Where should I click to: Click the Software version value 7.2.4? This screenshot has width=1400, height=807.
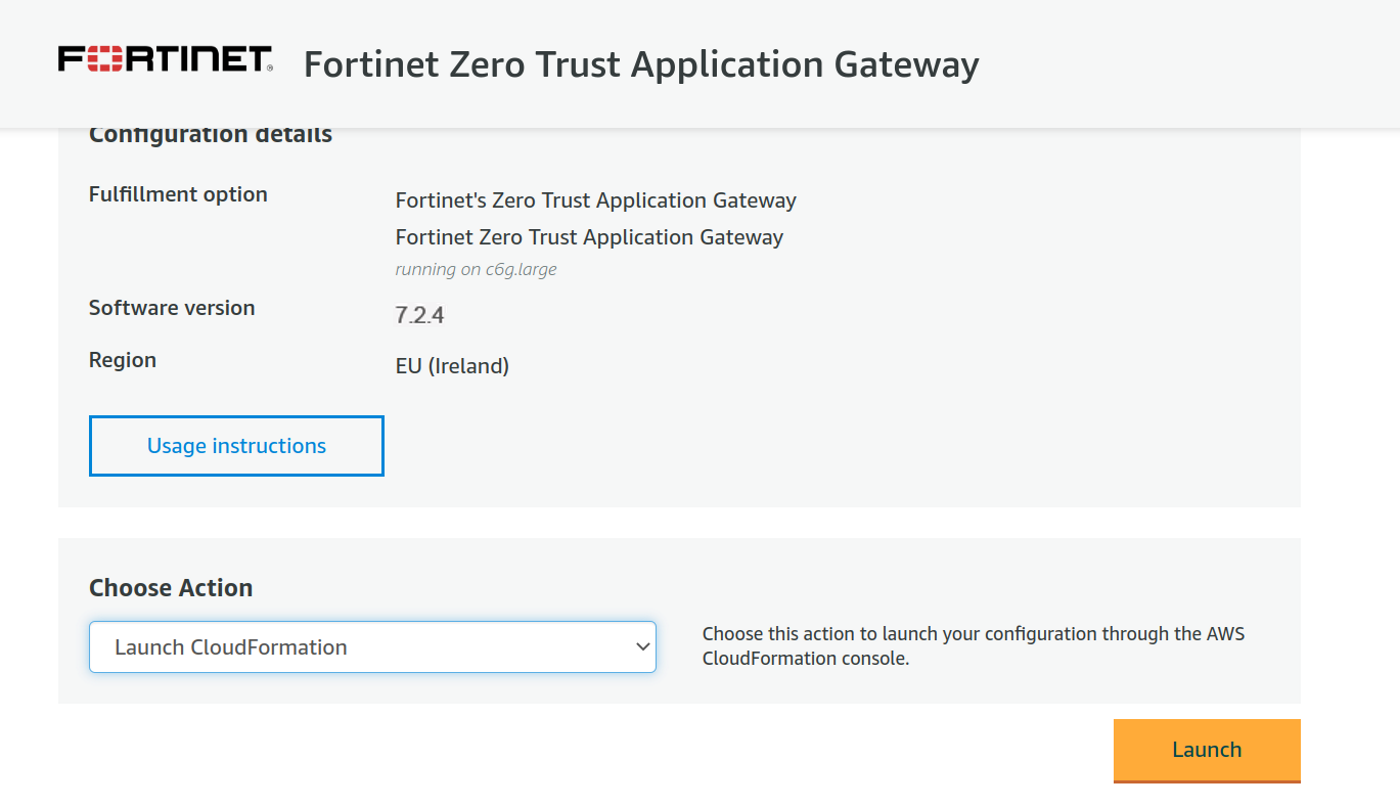[419, 314]
